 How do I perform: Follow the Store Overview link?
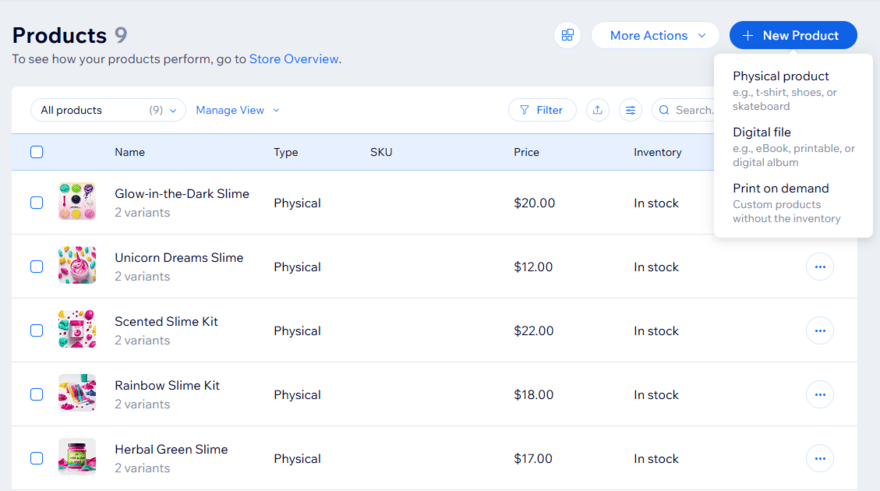click(293, 59)
